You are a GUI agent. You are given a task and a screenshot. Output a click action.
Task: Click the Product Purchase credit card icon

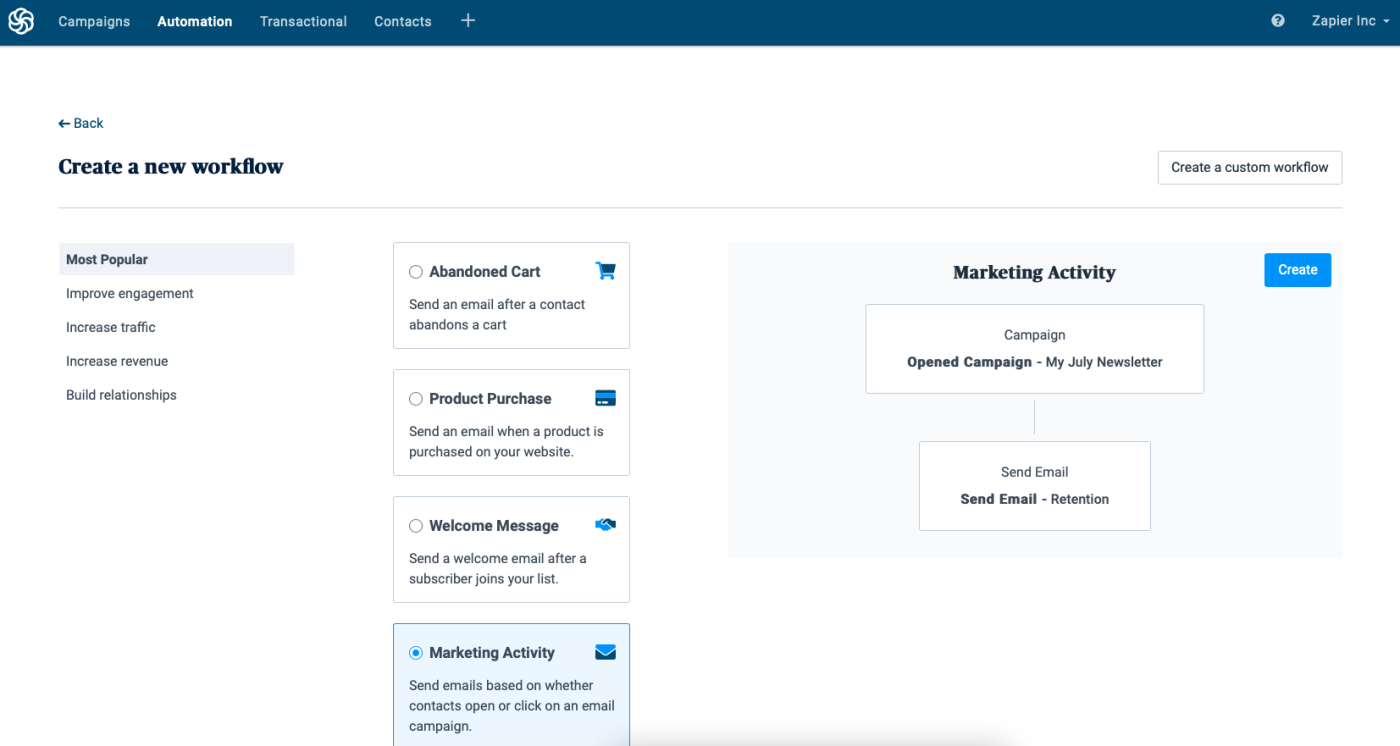click(x=605, y=398)
